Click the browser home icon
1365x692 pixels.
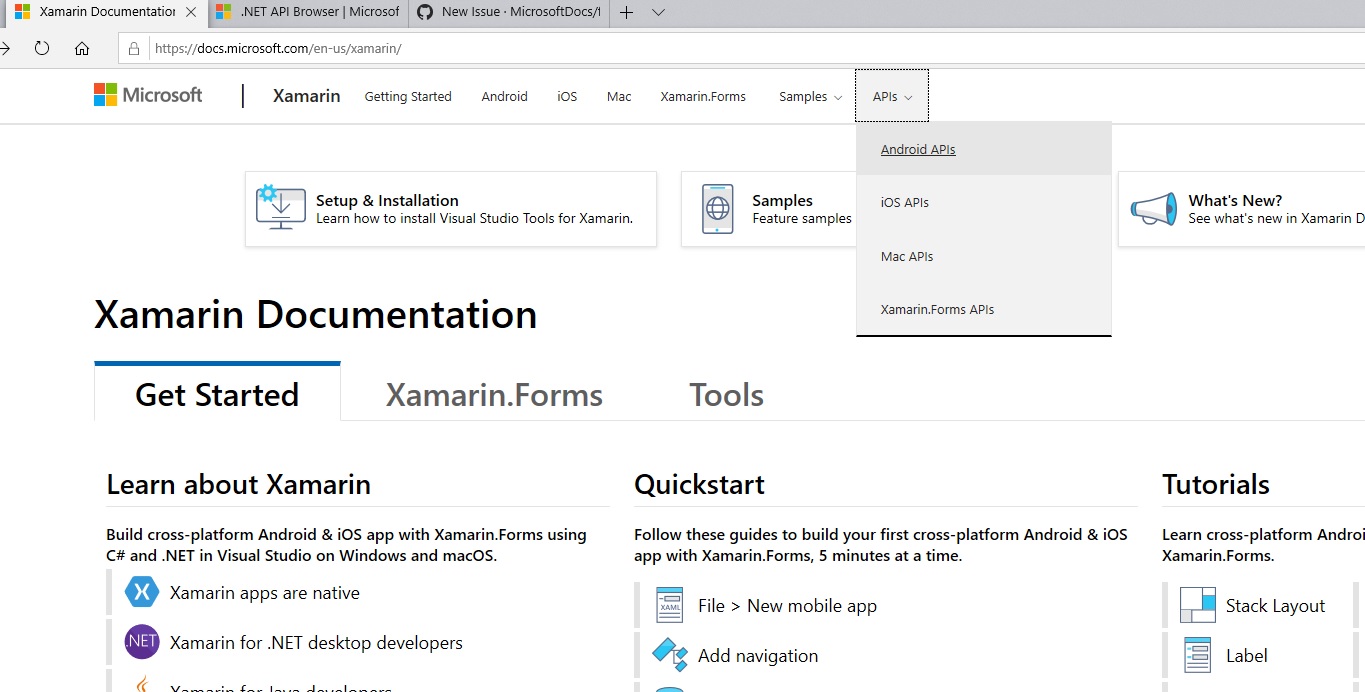coord(82,48)
